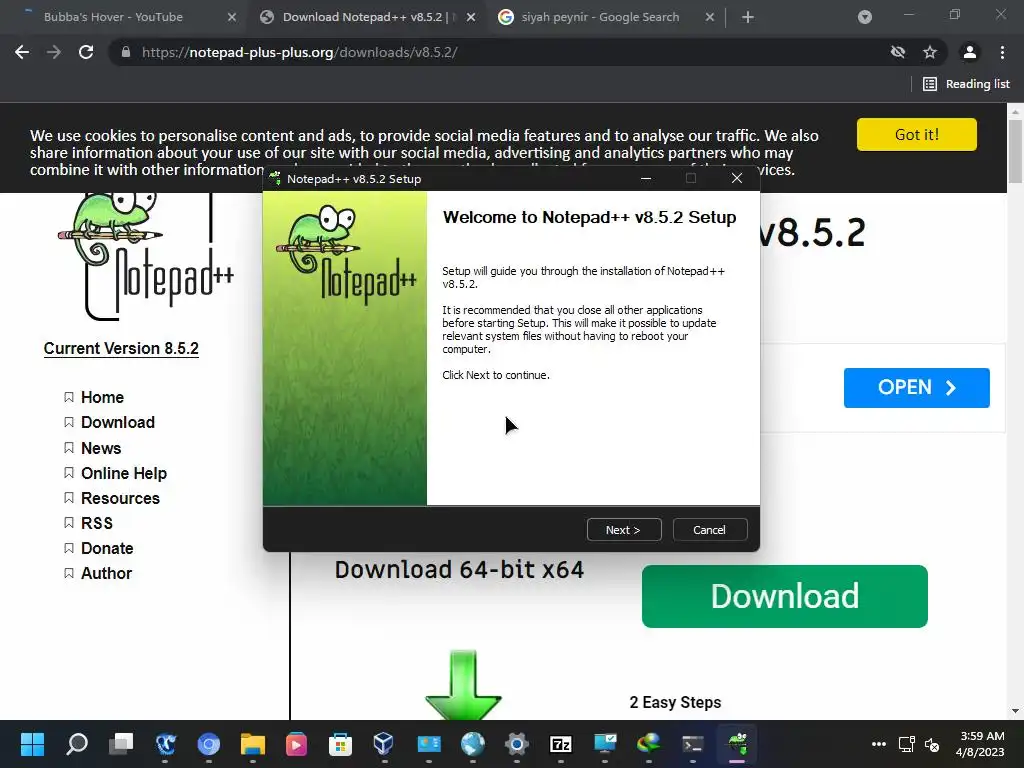
Task: Expand the tab search dropdown
Action: [x=865, y=17]
